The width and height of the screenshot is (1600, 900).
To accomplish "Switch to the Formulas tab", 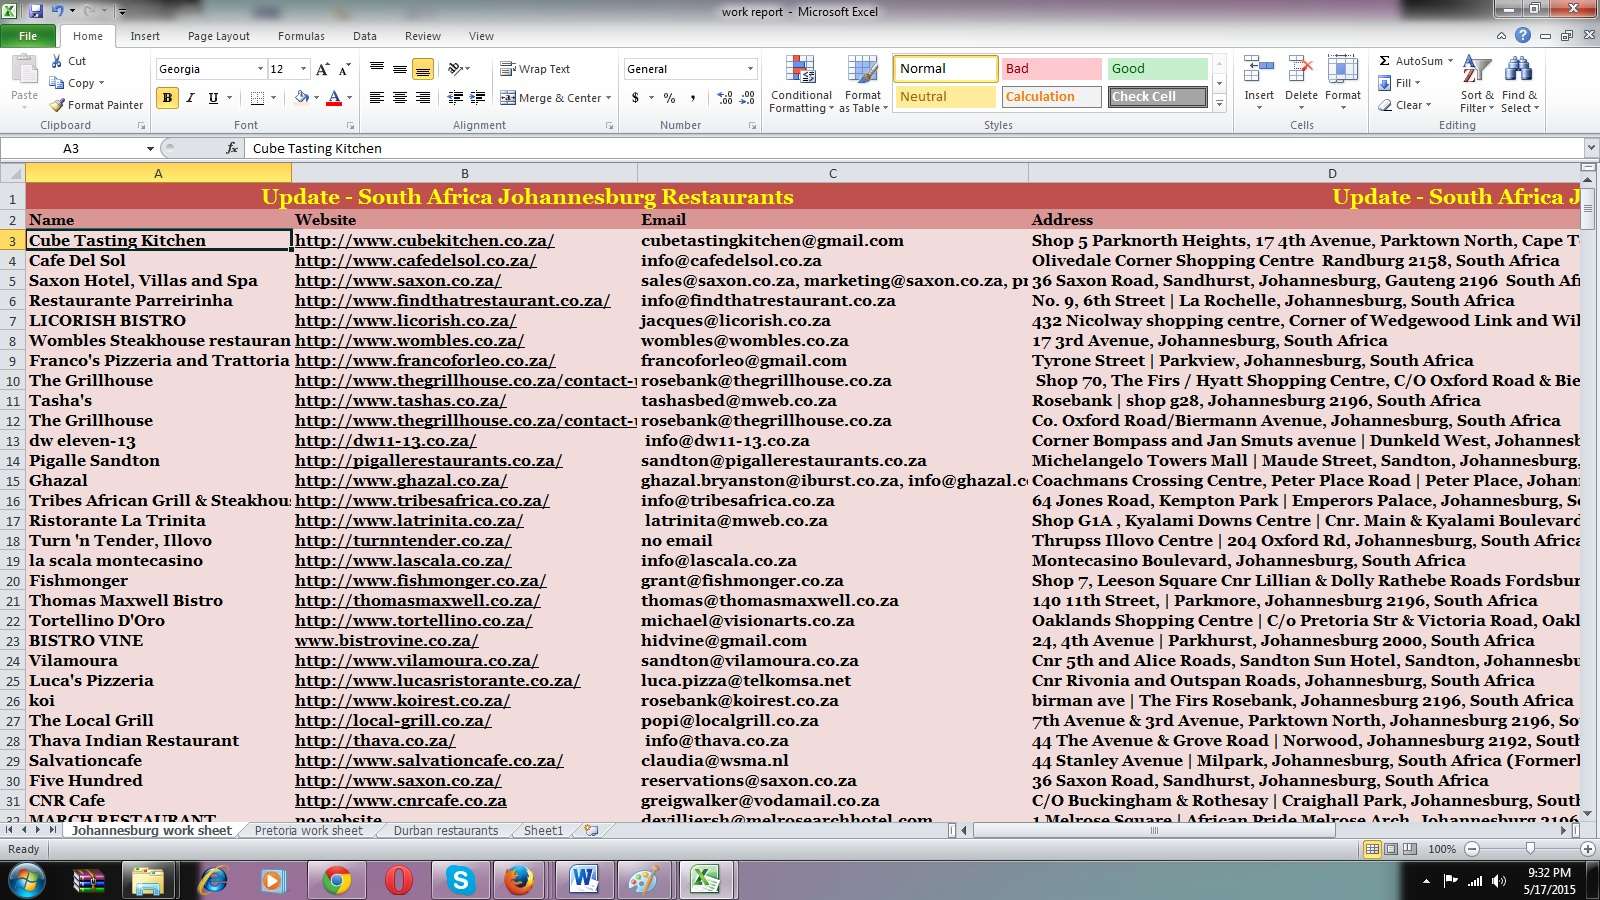I will tap(301, 36).
